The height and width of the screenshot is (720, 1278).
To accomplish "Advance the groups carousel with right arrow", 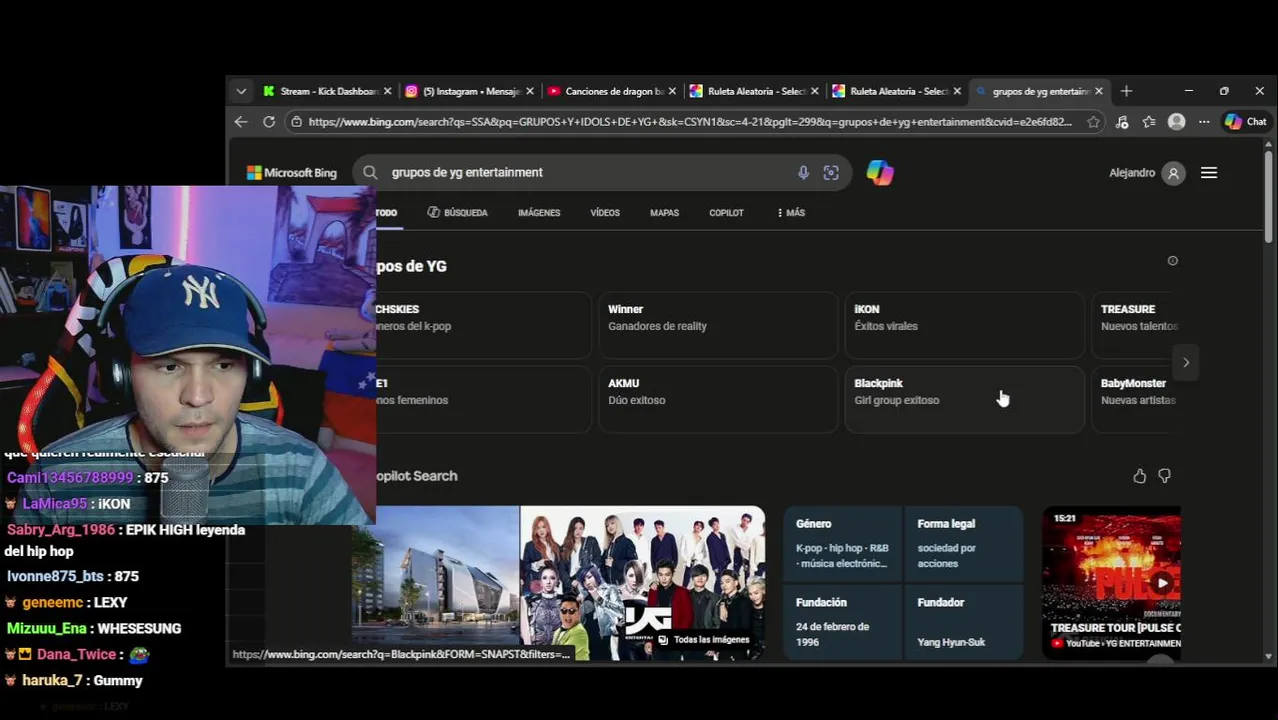I will tap(1186, 362).
